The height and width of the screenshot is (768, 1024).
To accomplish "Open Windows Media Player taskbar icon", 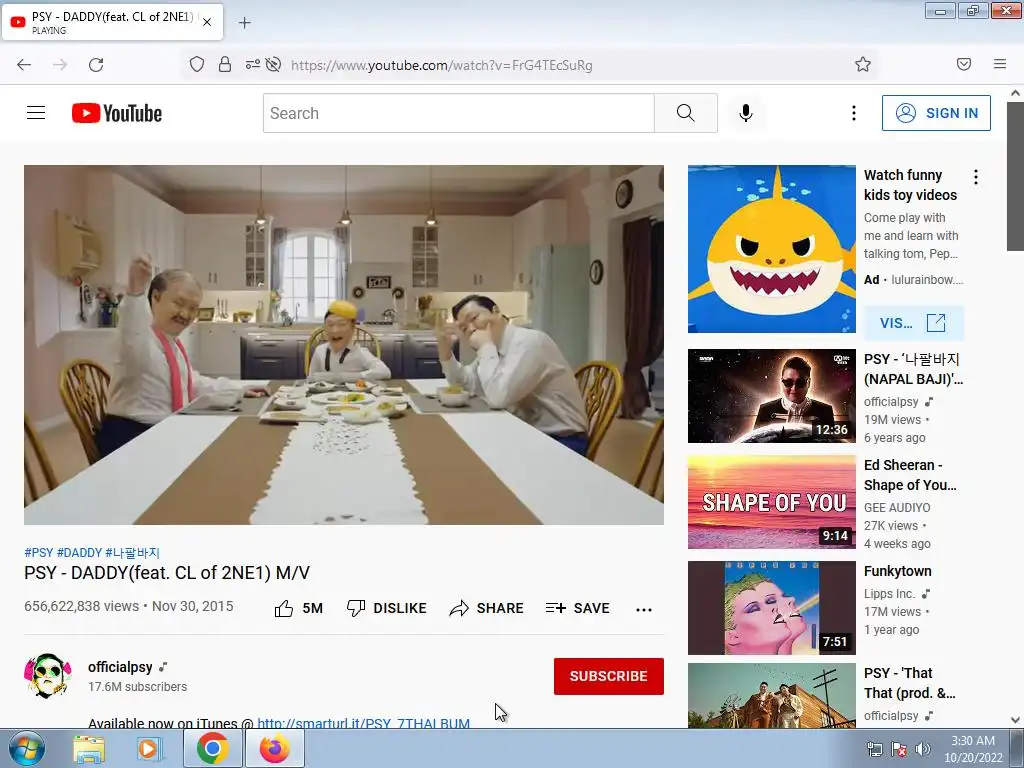I will pos(150,749).
